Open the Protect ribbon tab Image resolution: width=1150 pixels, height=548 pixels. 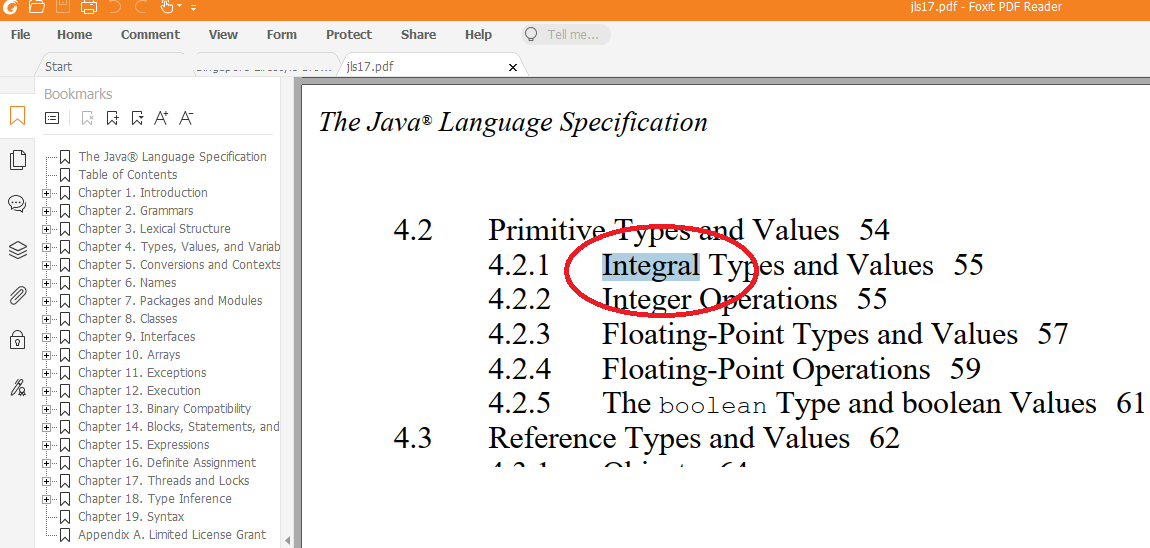click(x=349, y=34)
